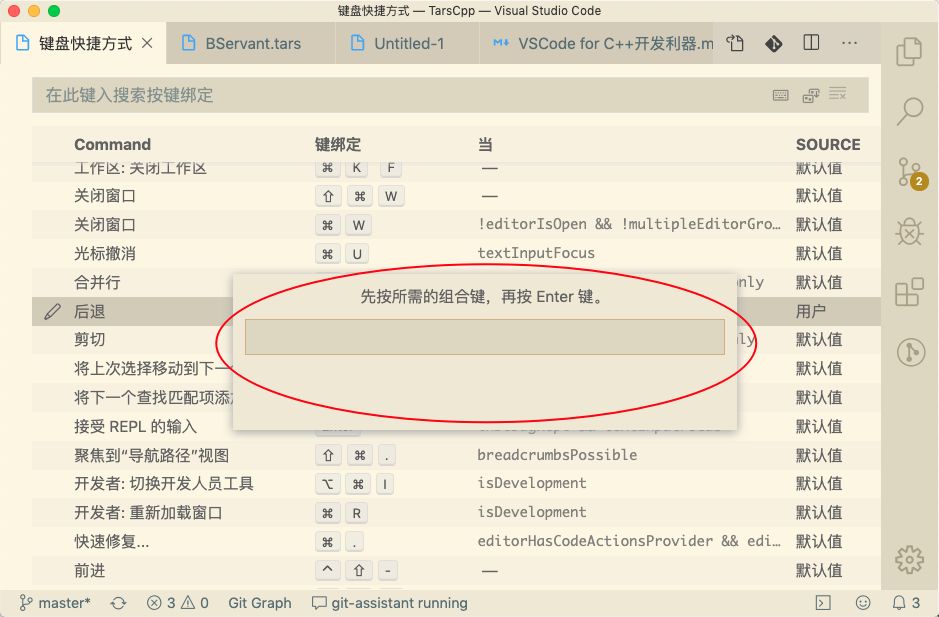939x617 pixels.
Task: Open the Extensions view
Action: 909,293
